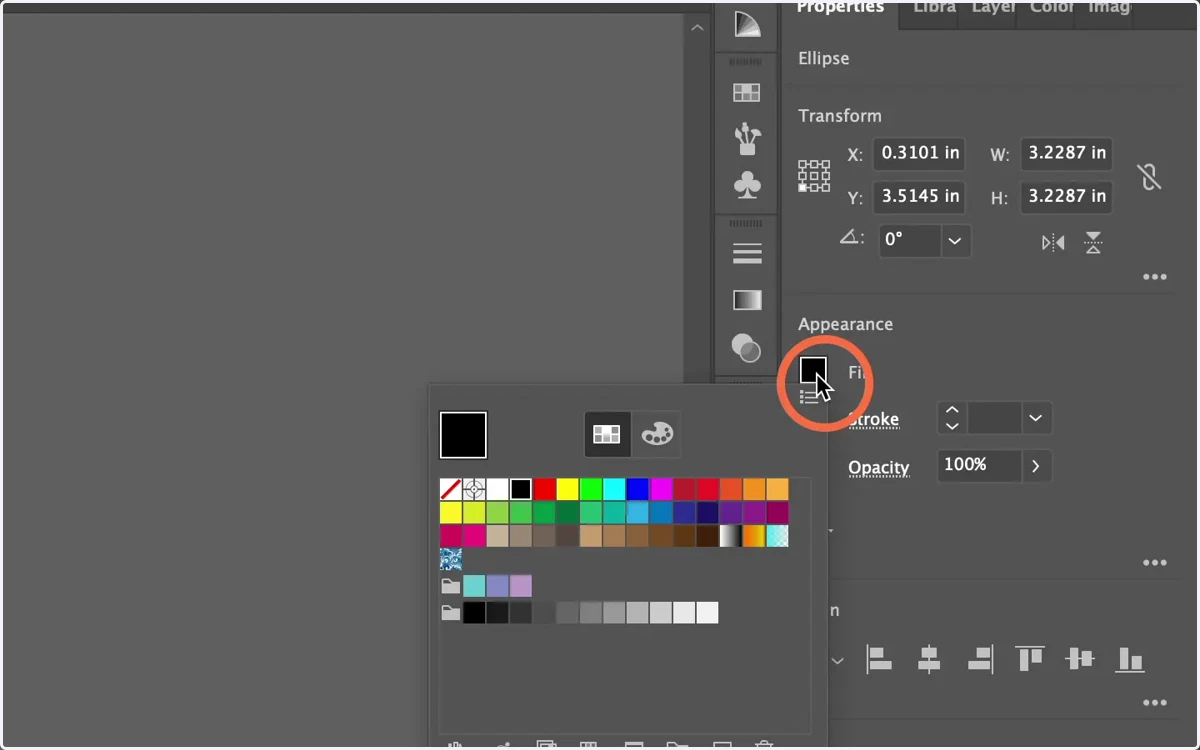Screen dimensions: 1200x750
Task: Align objects to vertical center
Action: pos(1080,659)
